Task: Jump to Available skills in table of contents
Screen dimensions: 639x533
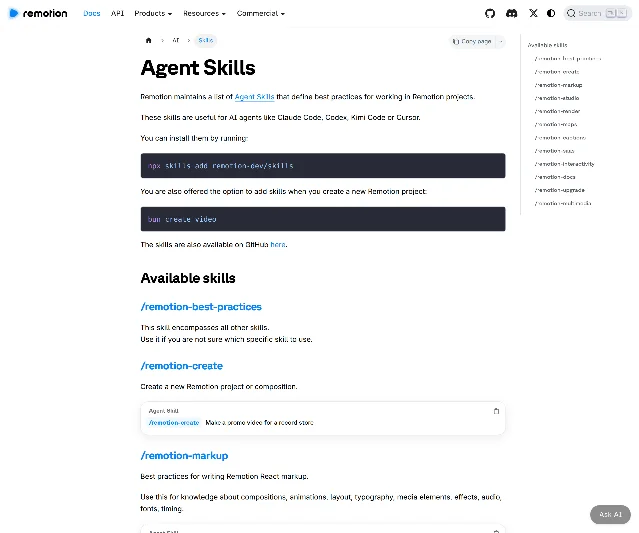Action: (547, 45)
